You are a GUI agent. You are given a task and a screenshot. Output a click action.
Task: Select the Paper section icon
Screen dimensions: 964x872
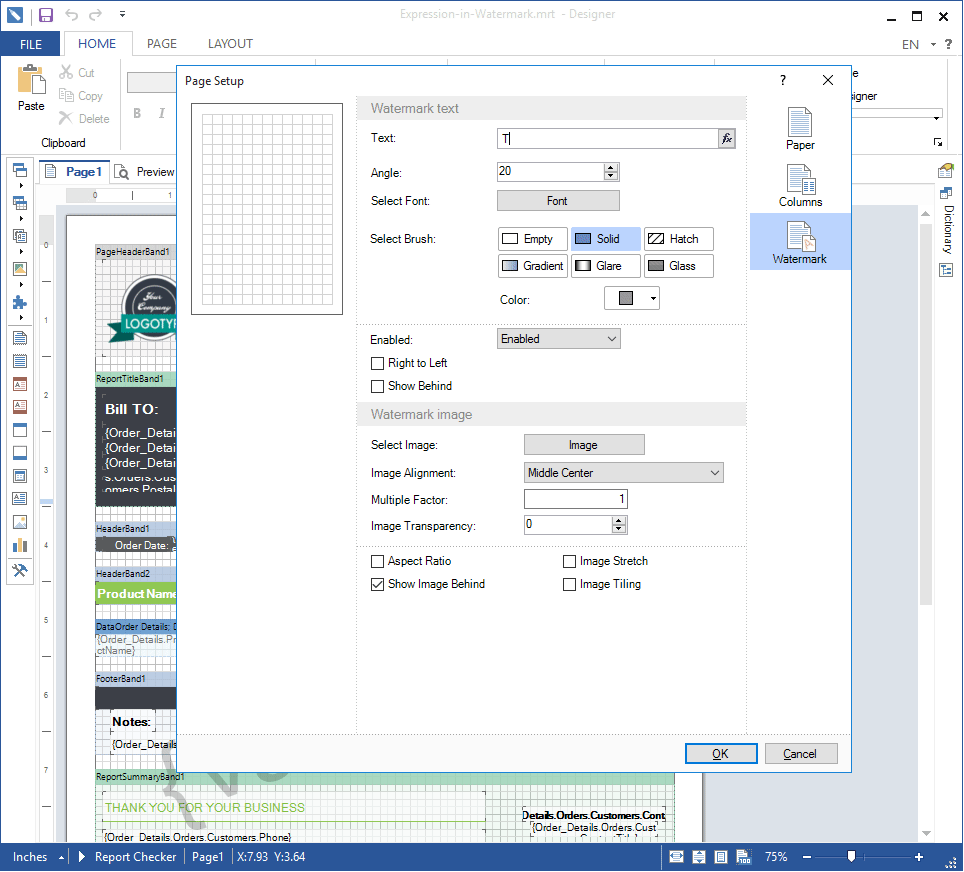click(x=800, y=128)
